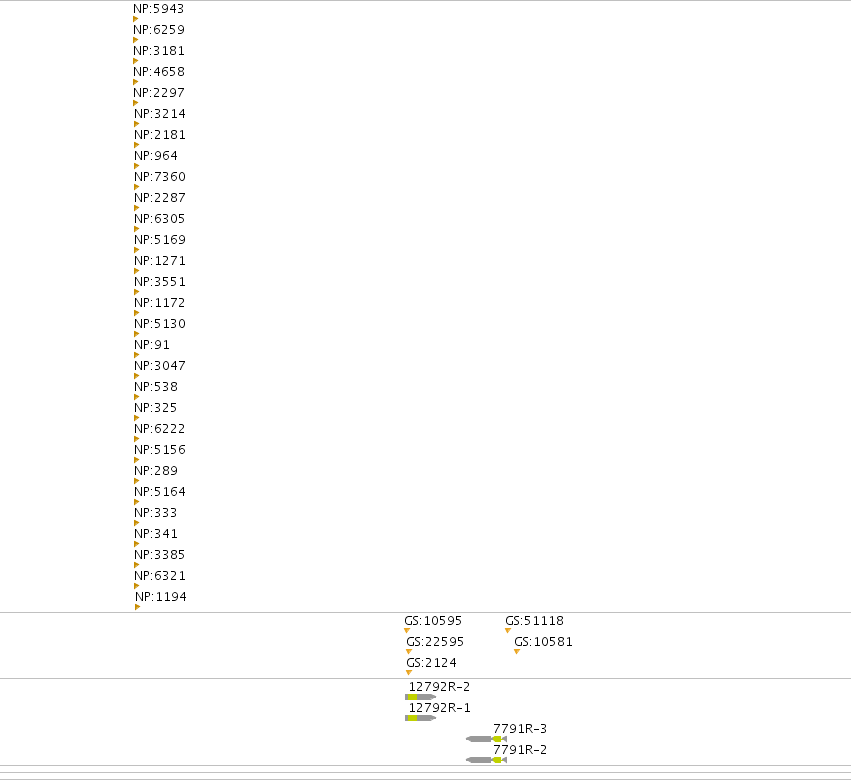Select the NP:341 label
The height and width of the screenshot is (780, 851).
click(156, 534)
